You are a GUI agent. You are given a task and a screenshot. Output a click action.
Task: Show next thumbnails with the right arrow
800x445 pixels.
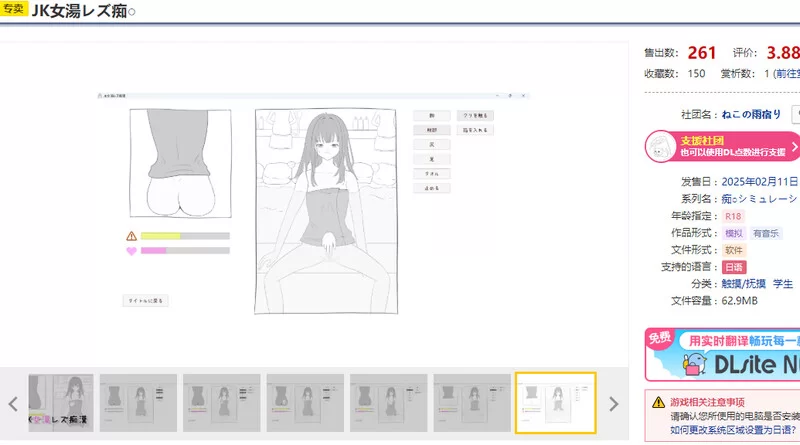tap(614, 404)
